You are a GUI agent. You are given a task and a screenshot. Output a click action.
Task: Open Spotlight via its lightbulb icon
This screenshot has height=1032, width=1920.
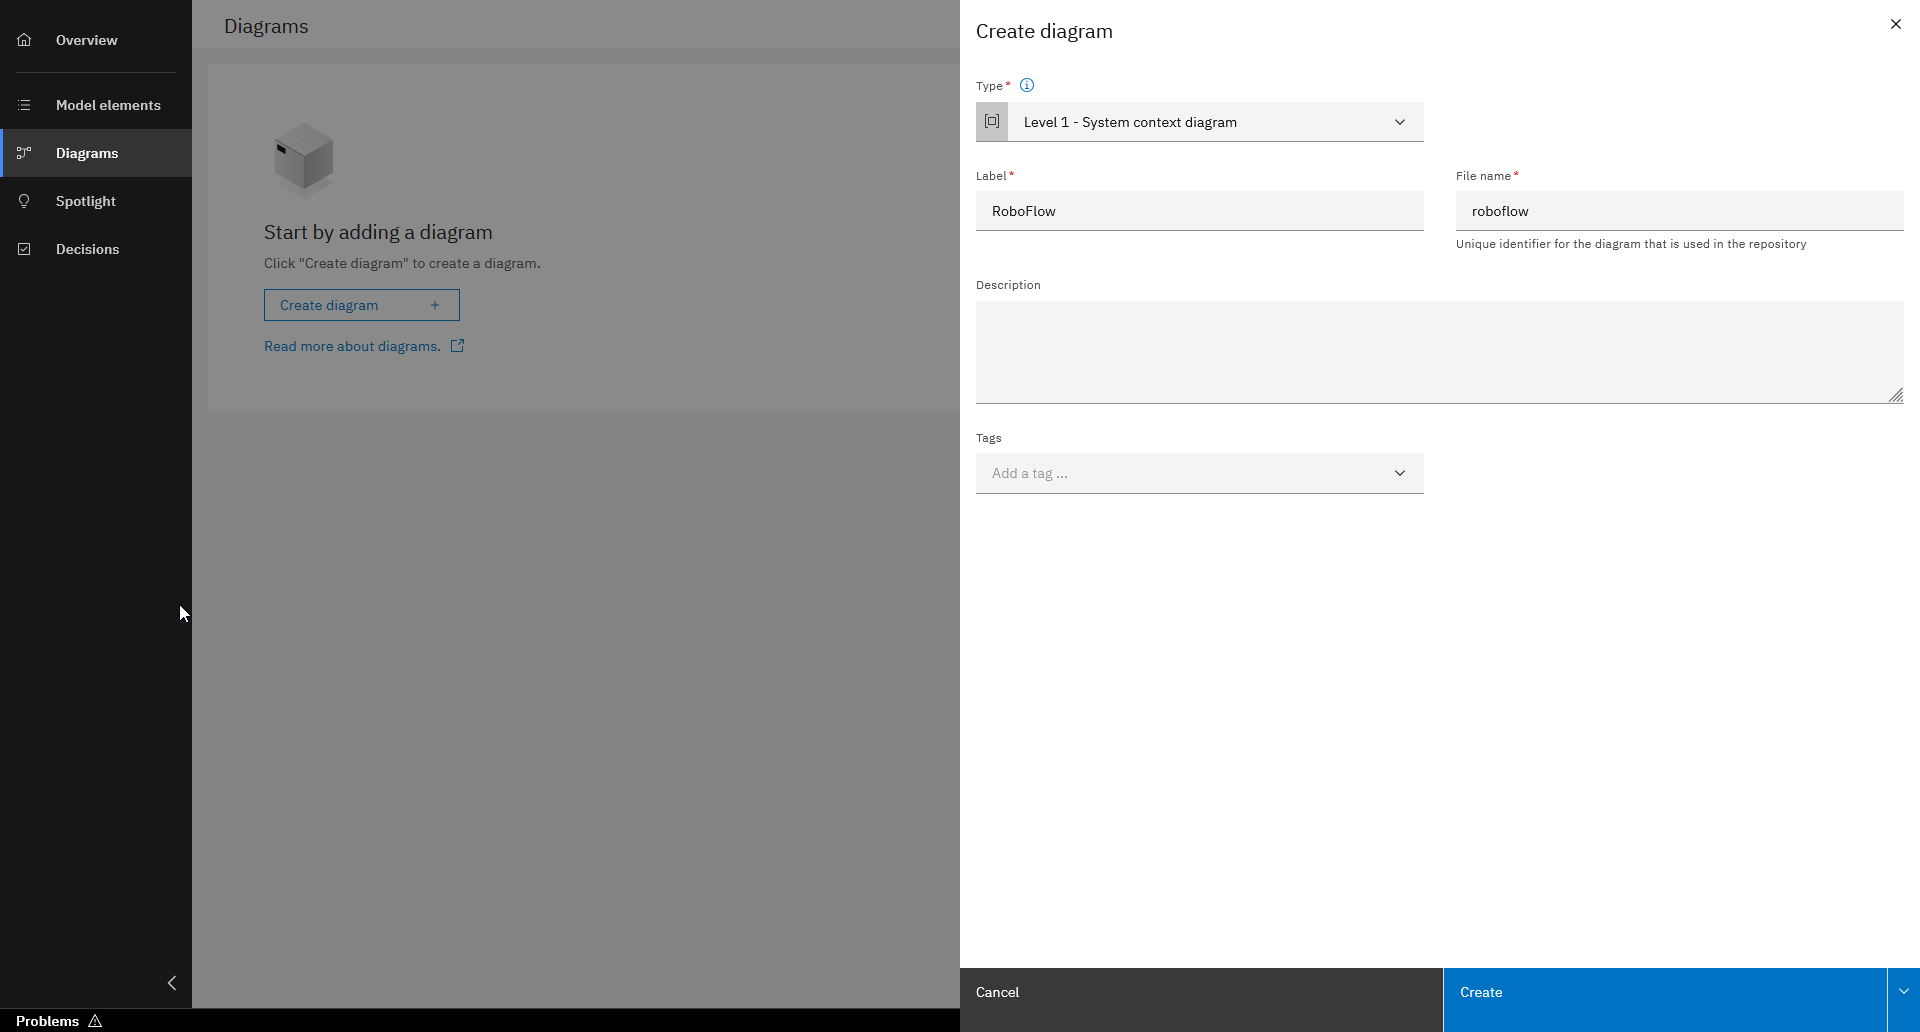tap(24, 201)
